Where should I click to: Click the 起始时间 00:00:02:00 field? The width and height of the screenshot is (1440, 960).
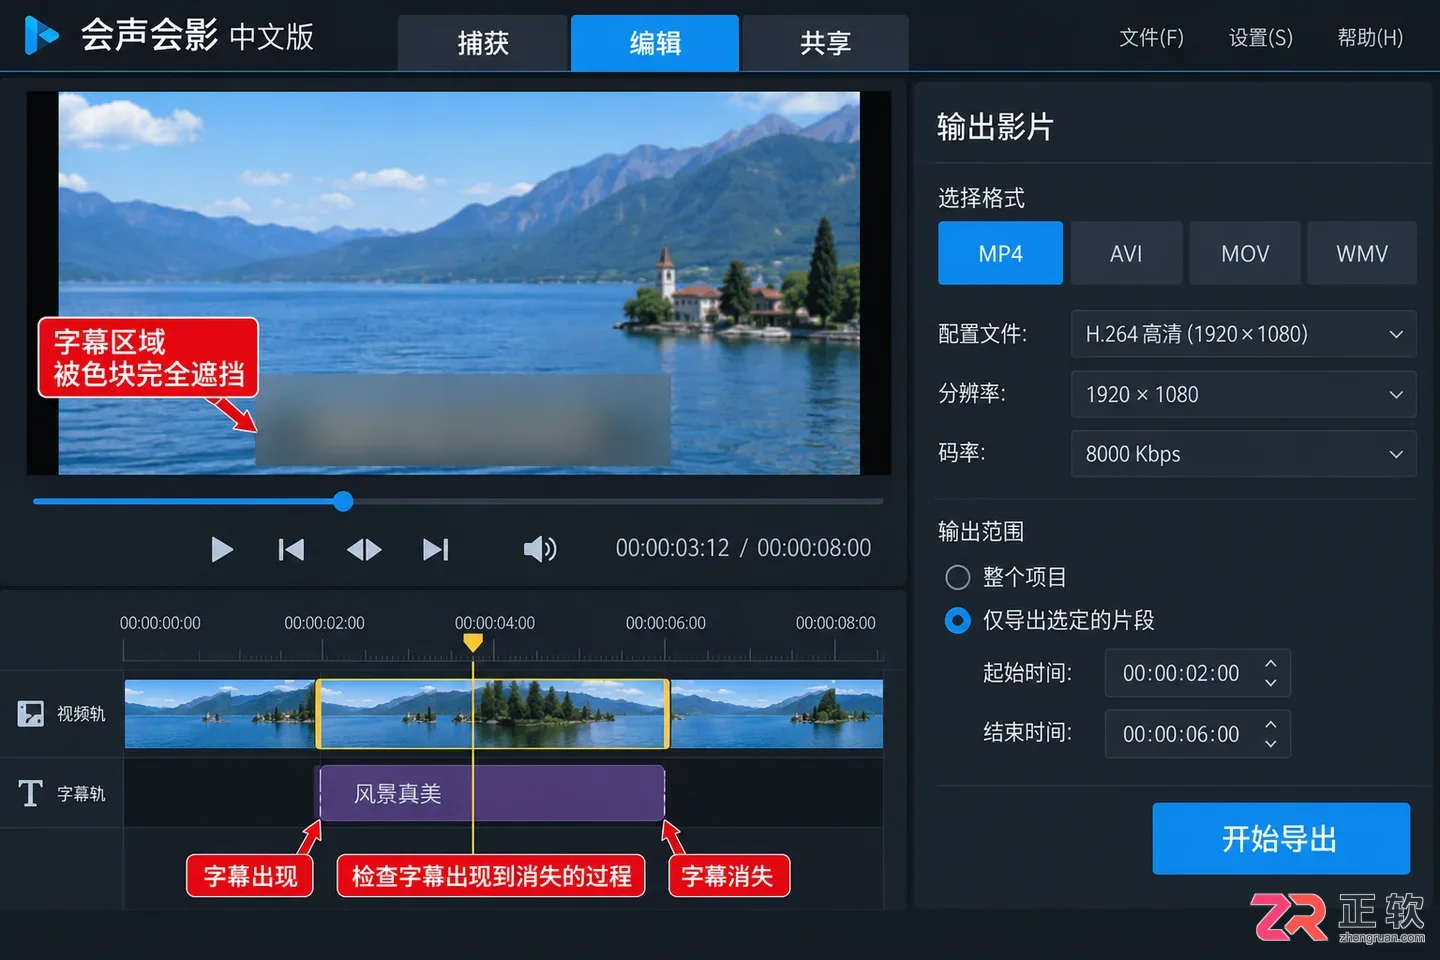1197,673
